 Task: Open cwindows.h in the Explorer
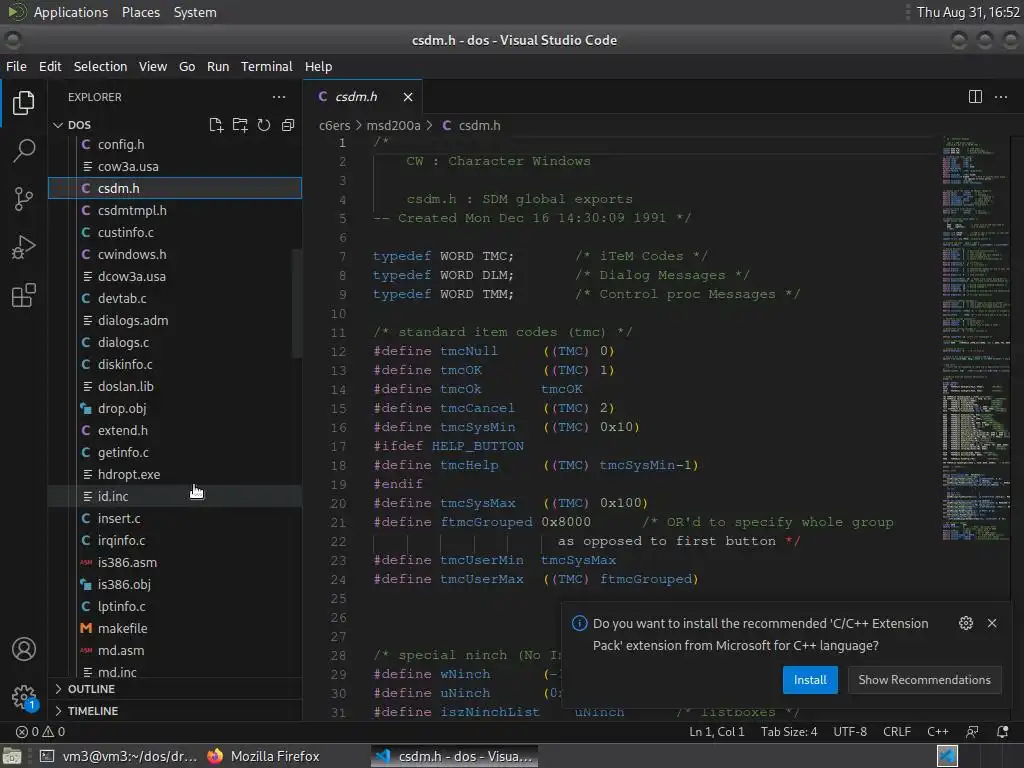175,254
